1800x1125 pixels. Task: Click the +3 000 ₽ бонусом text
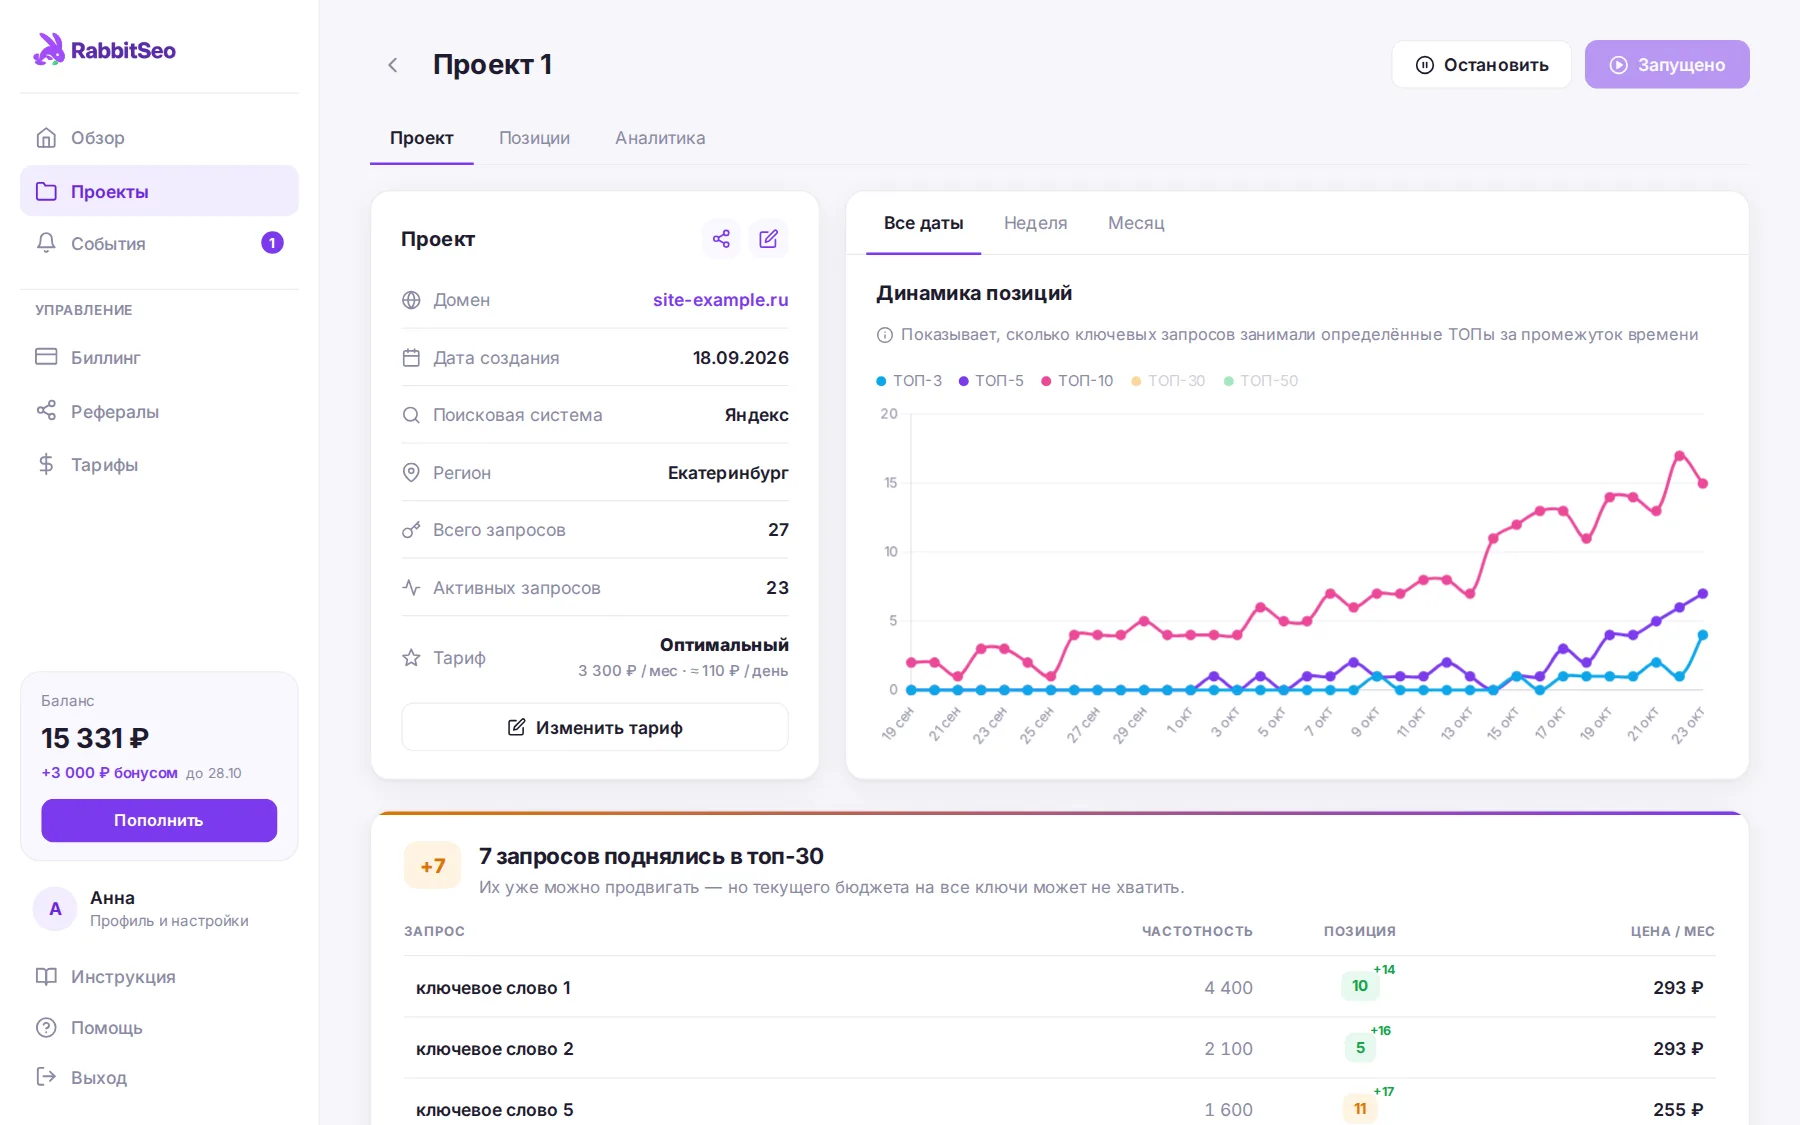coord(109,773)
